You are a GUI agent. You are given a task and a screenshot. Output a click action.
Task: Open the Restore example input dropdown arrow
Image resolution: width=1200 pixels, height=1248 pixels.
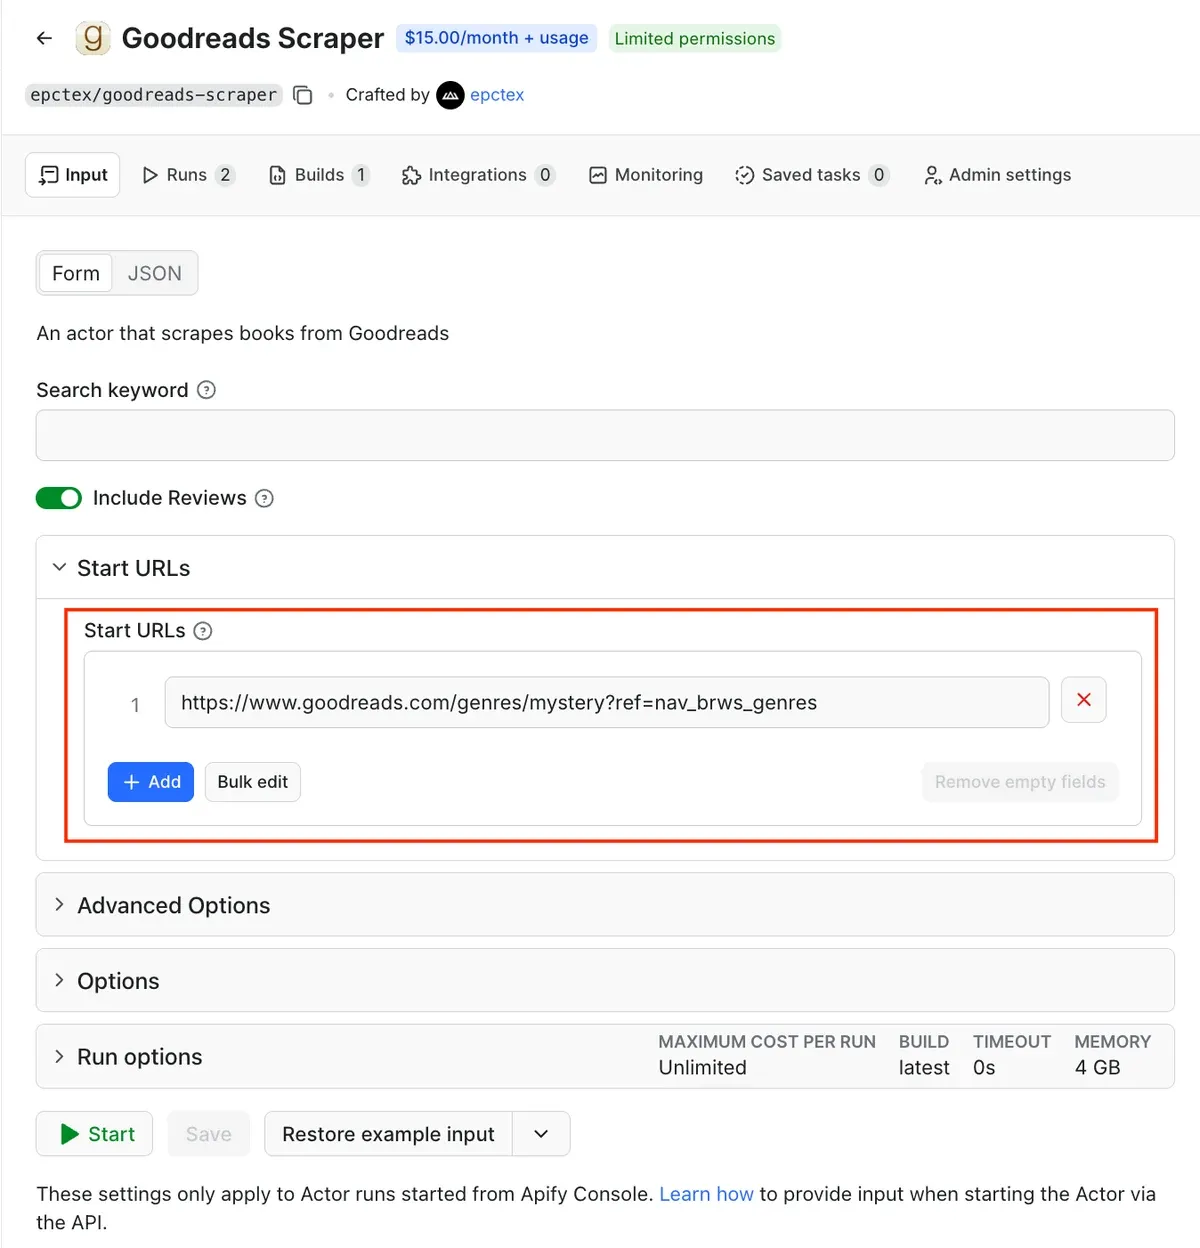coord(541,1134)
